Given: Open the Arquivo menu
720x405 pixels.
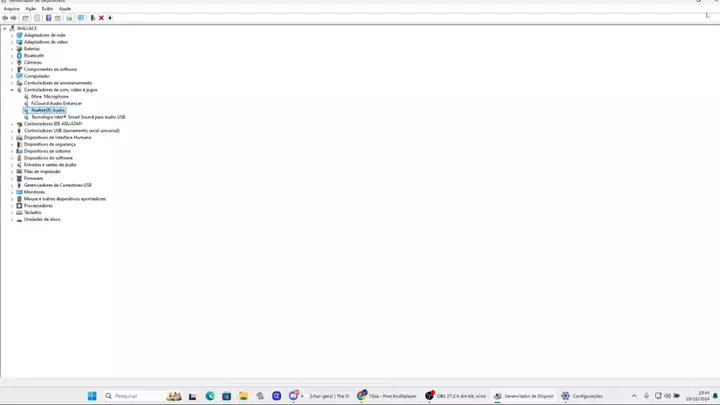Looking at the screenshot, I should [x=11, y=9].
